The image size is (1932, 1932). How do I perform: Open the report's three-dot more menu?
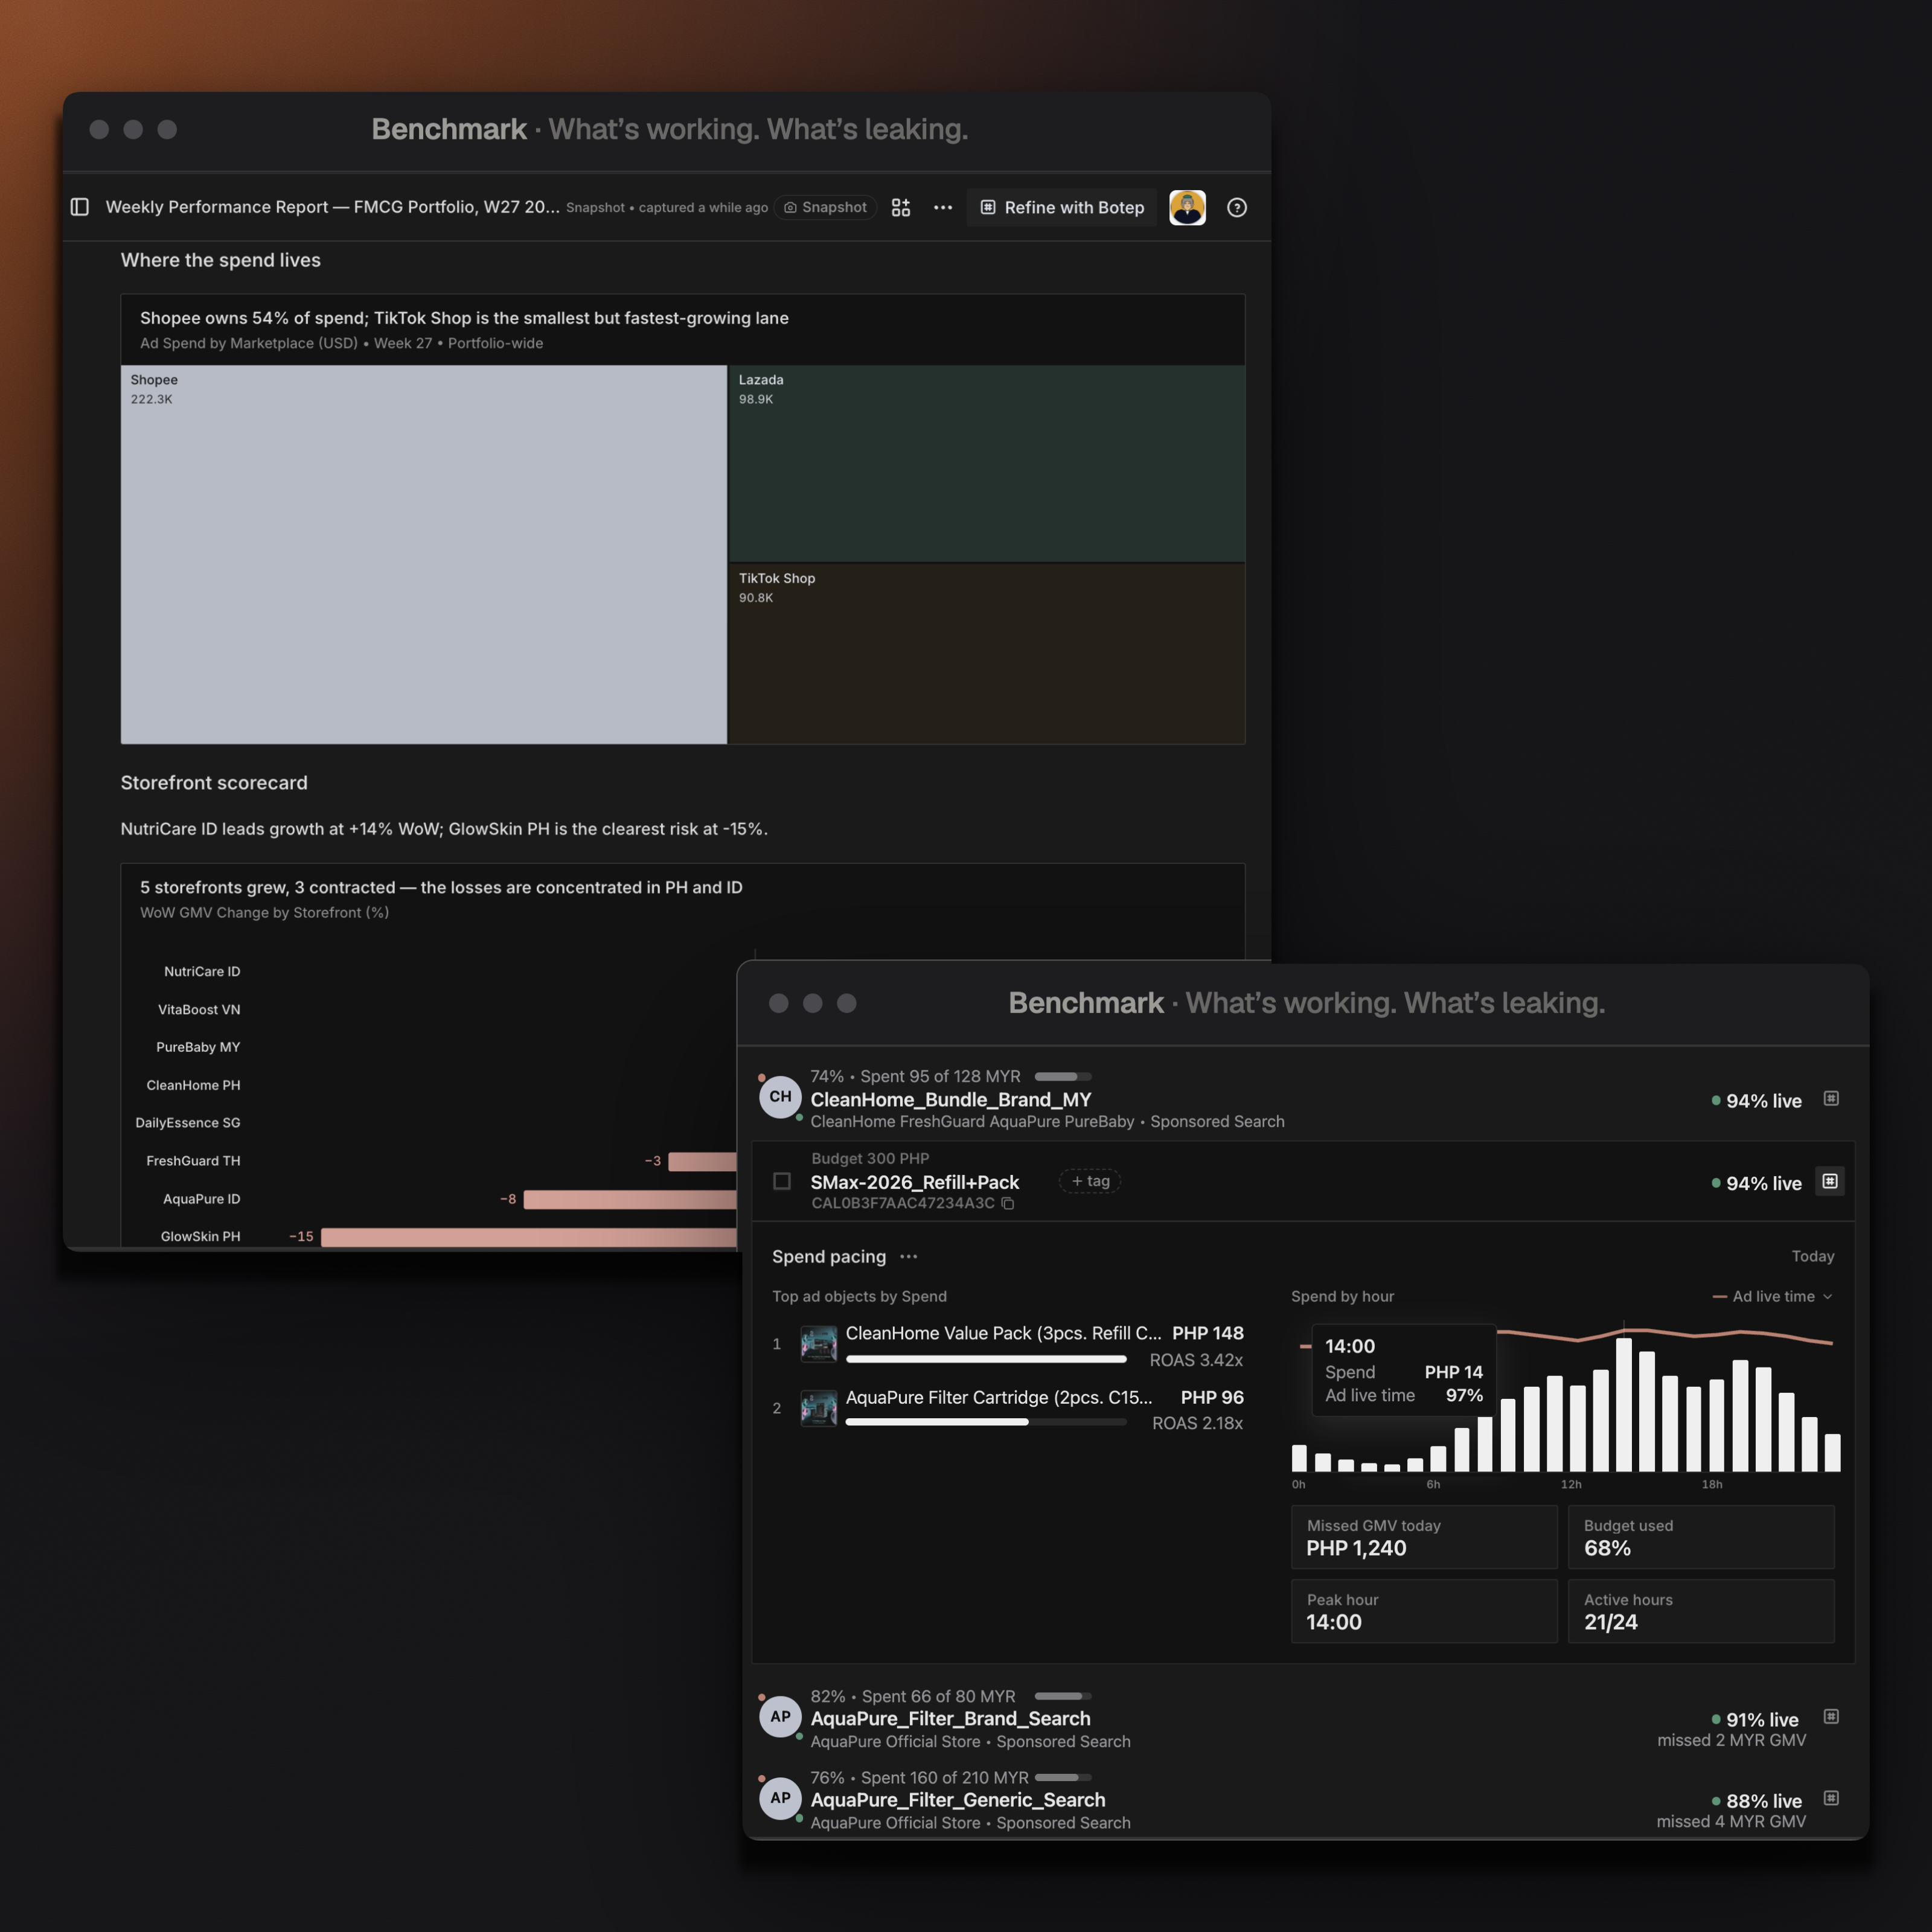(943, 207)
